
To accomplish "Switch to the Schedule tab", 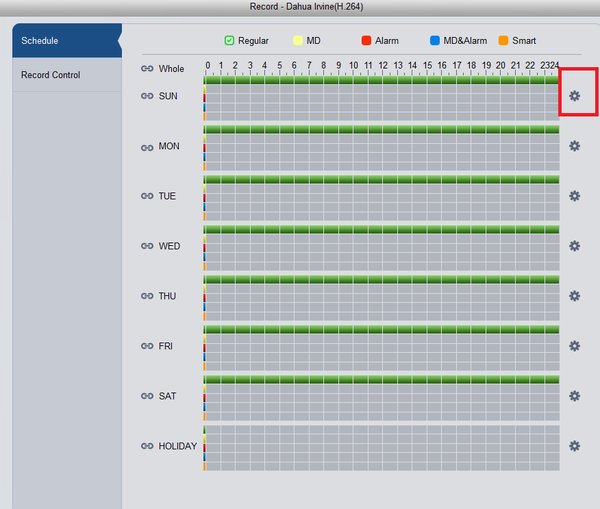I will tap(61, 41).
